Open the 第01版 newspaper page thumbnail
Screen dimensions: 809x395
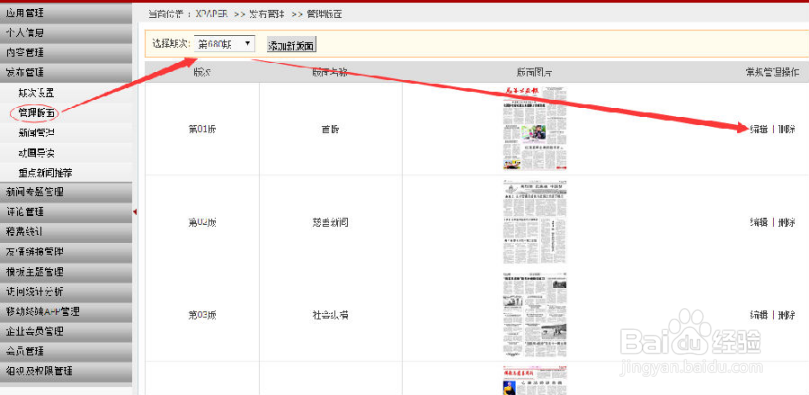coord(535,128)
